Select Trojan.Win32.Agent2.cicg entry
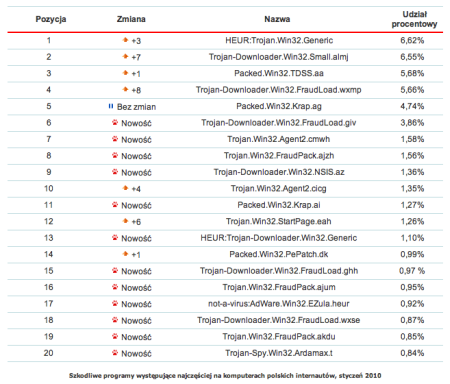Viewport: 450px width, 384px height. 279,188
